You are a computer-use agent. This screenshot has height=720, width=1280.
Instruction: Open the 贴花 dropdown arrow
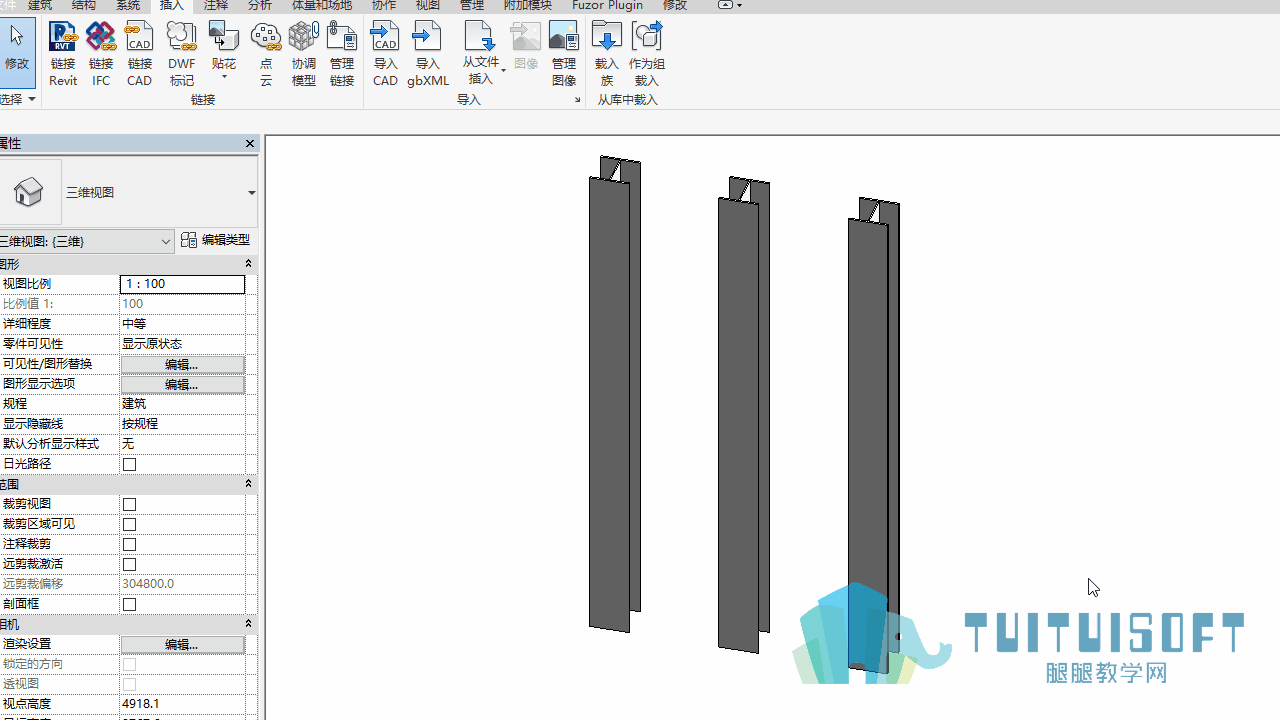pyautogui.click(x=224, y=77)
